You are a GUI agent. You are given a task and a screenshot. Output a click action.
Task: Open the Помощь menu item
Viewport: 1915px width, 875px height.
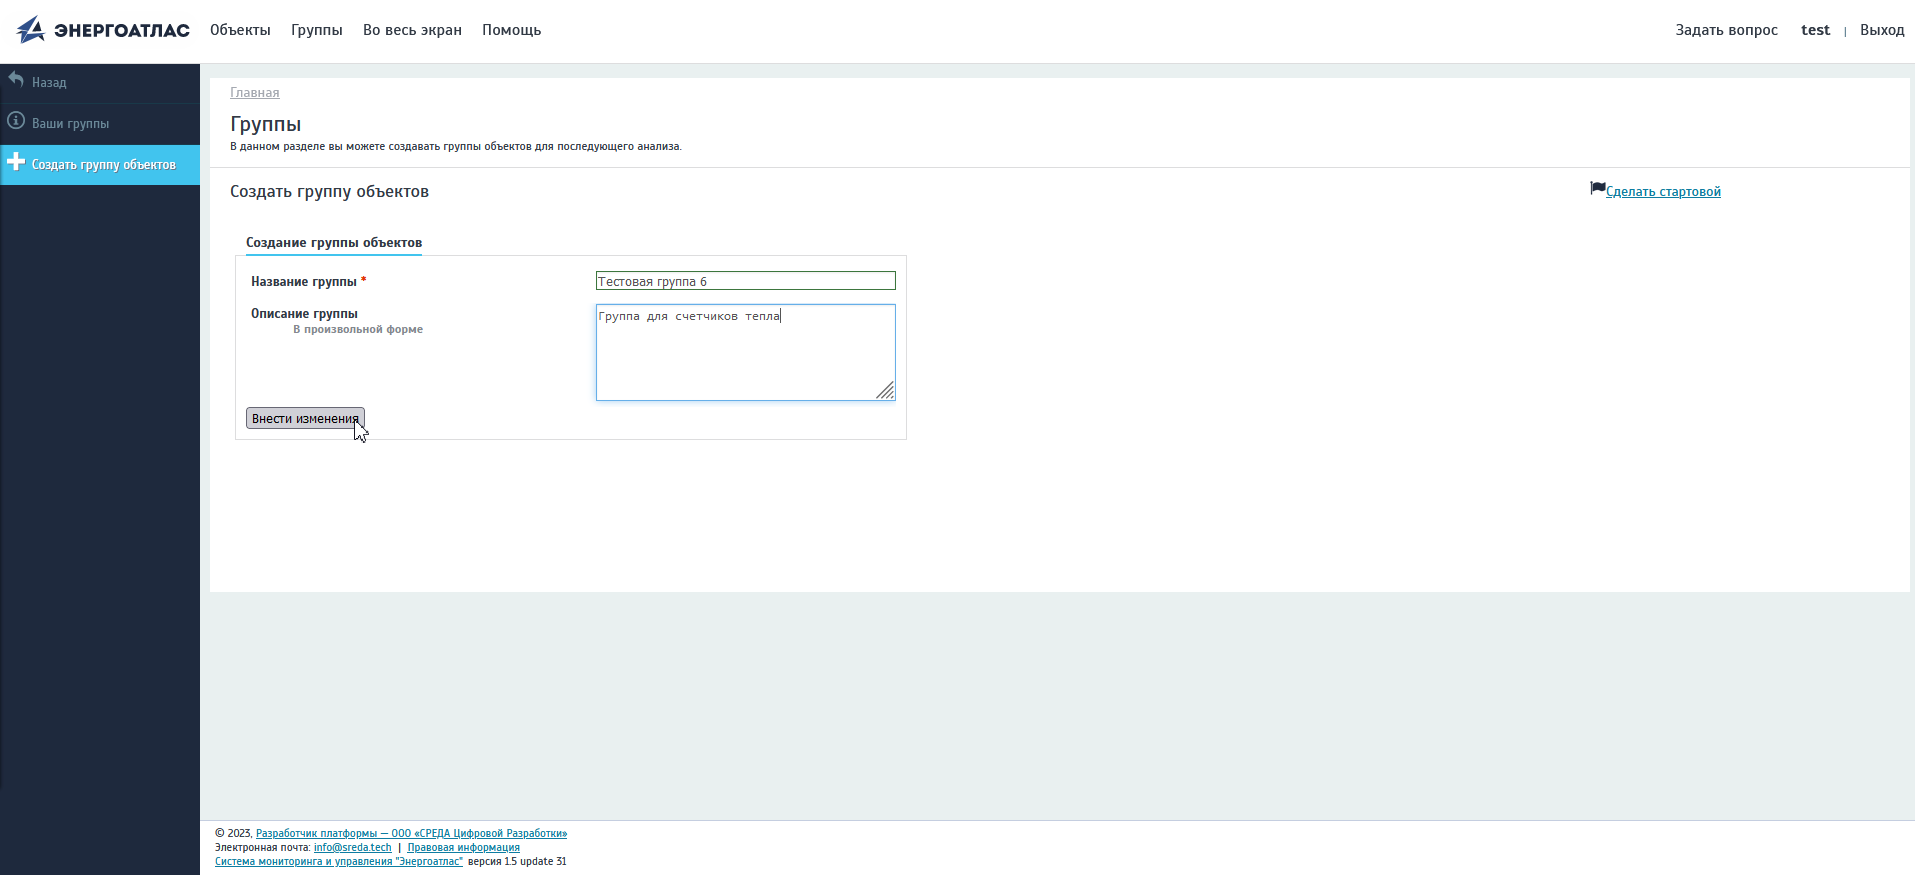click(511, 30)
